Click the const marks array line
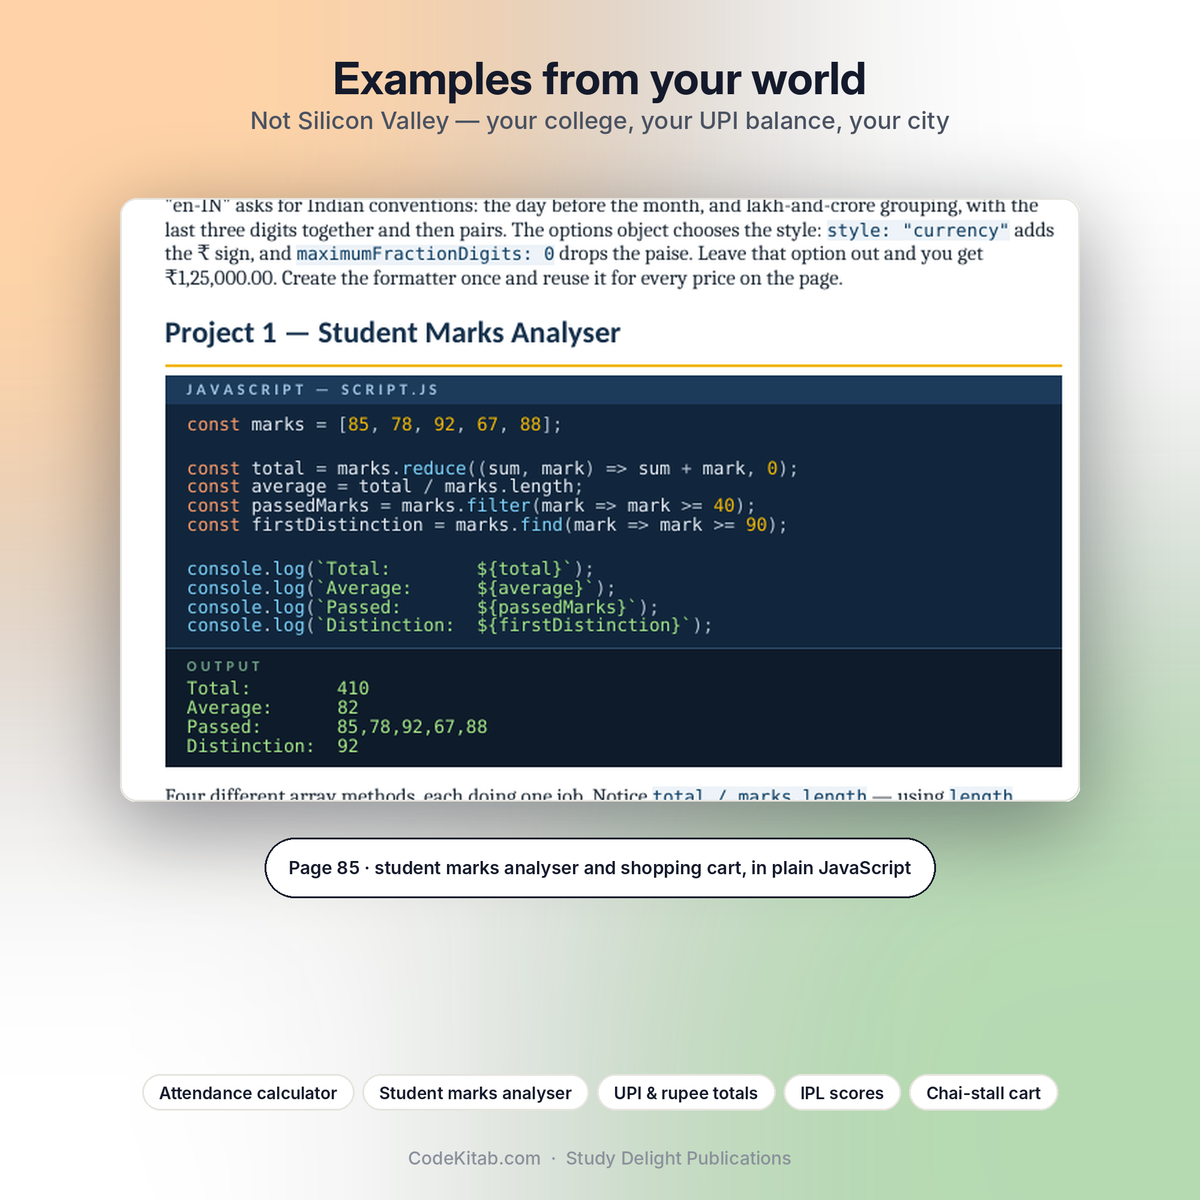1200x1200 pixels. click(374, 424)
